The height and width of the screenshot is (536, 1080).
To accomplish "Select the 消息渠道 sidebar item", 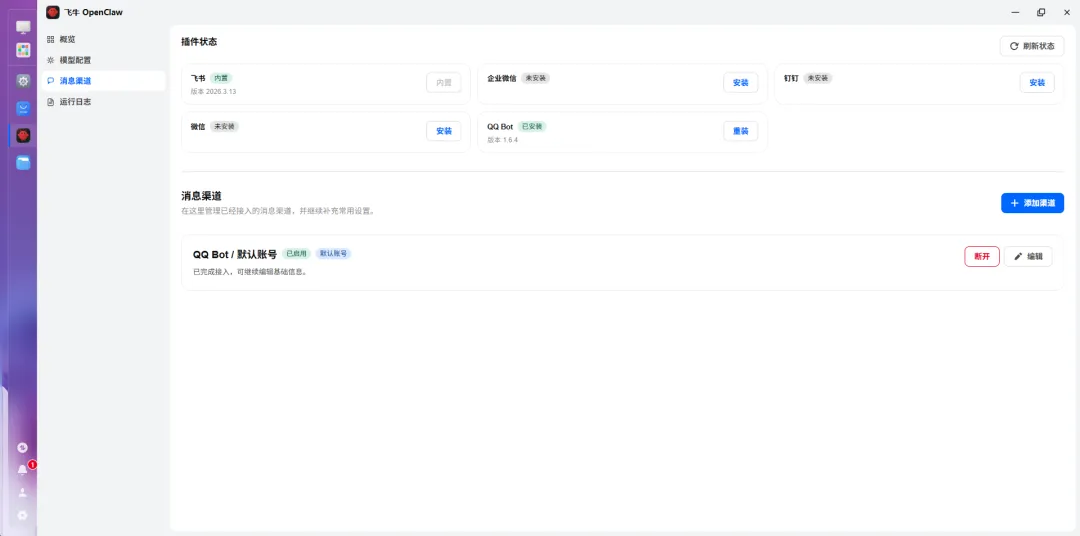I will point(103,81).
